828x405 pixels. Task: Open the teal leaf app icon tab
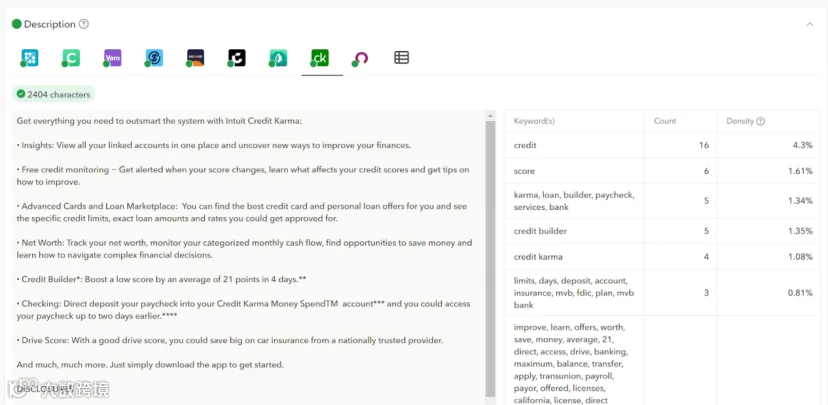pyautogui.click(x=278, y=58)
